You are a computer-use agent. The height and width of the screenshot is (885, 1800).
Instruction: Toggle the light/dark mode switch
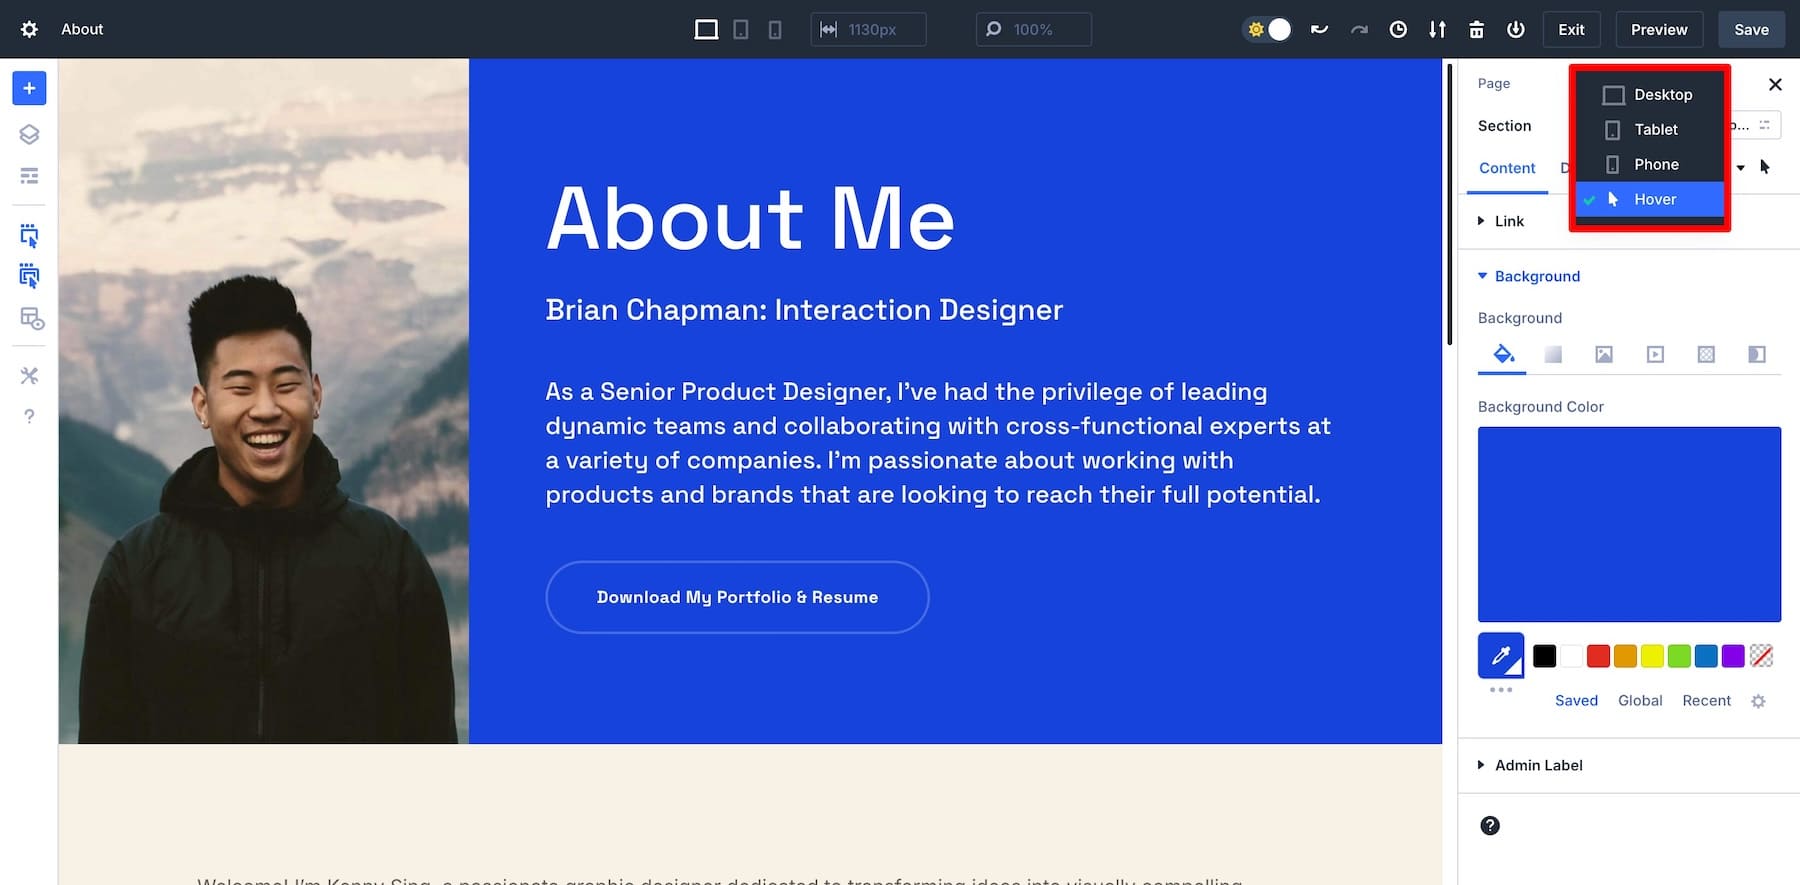[1267, 30]
